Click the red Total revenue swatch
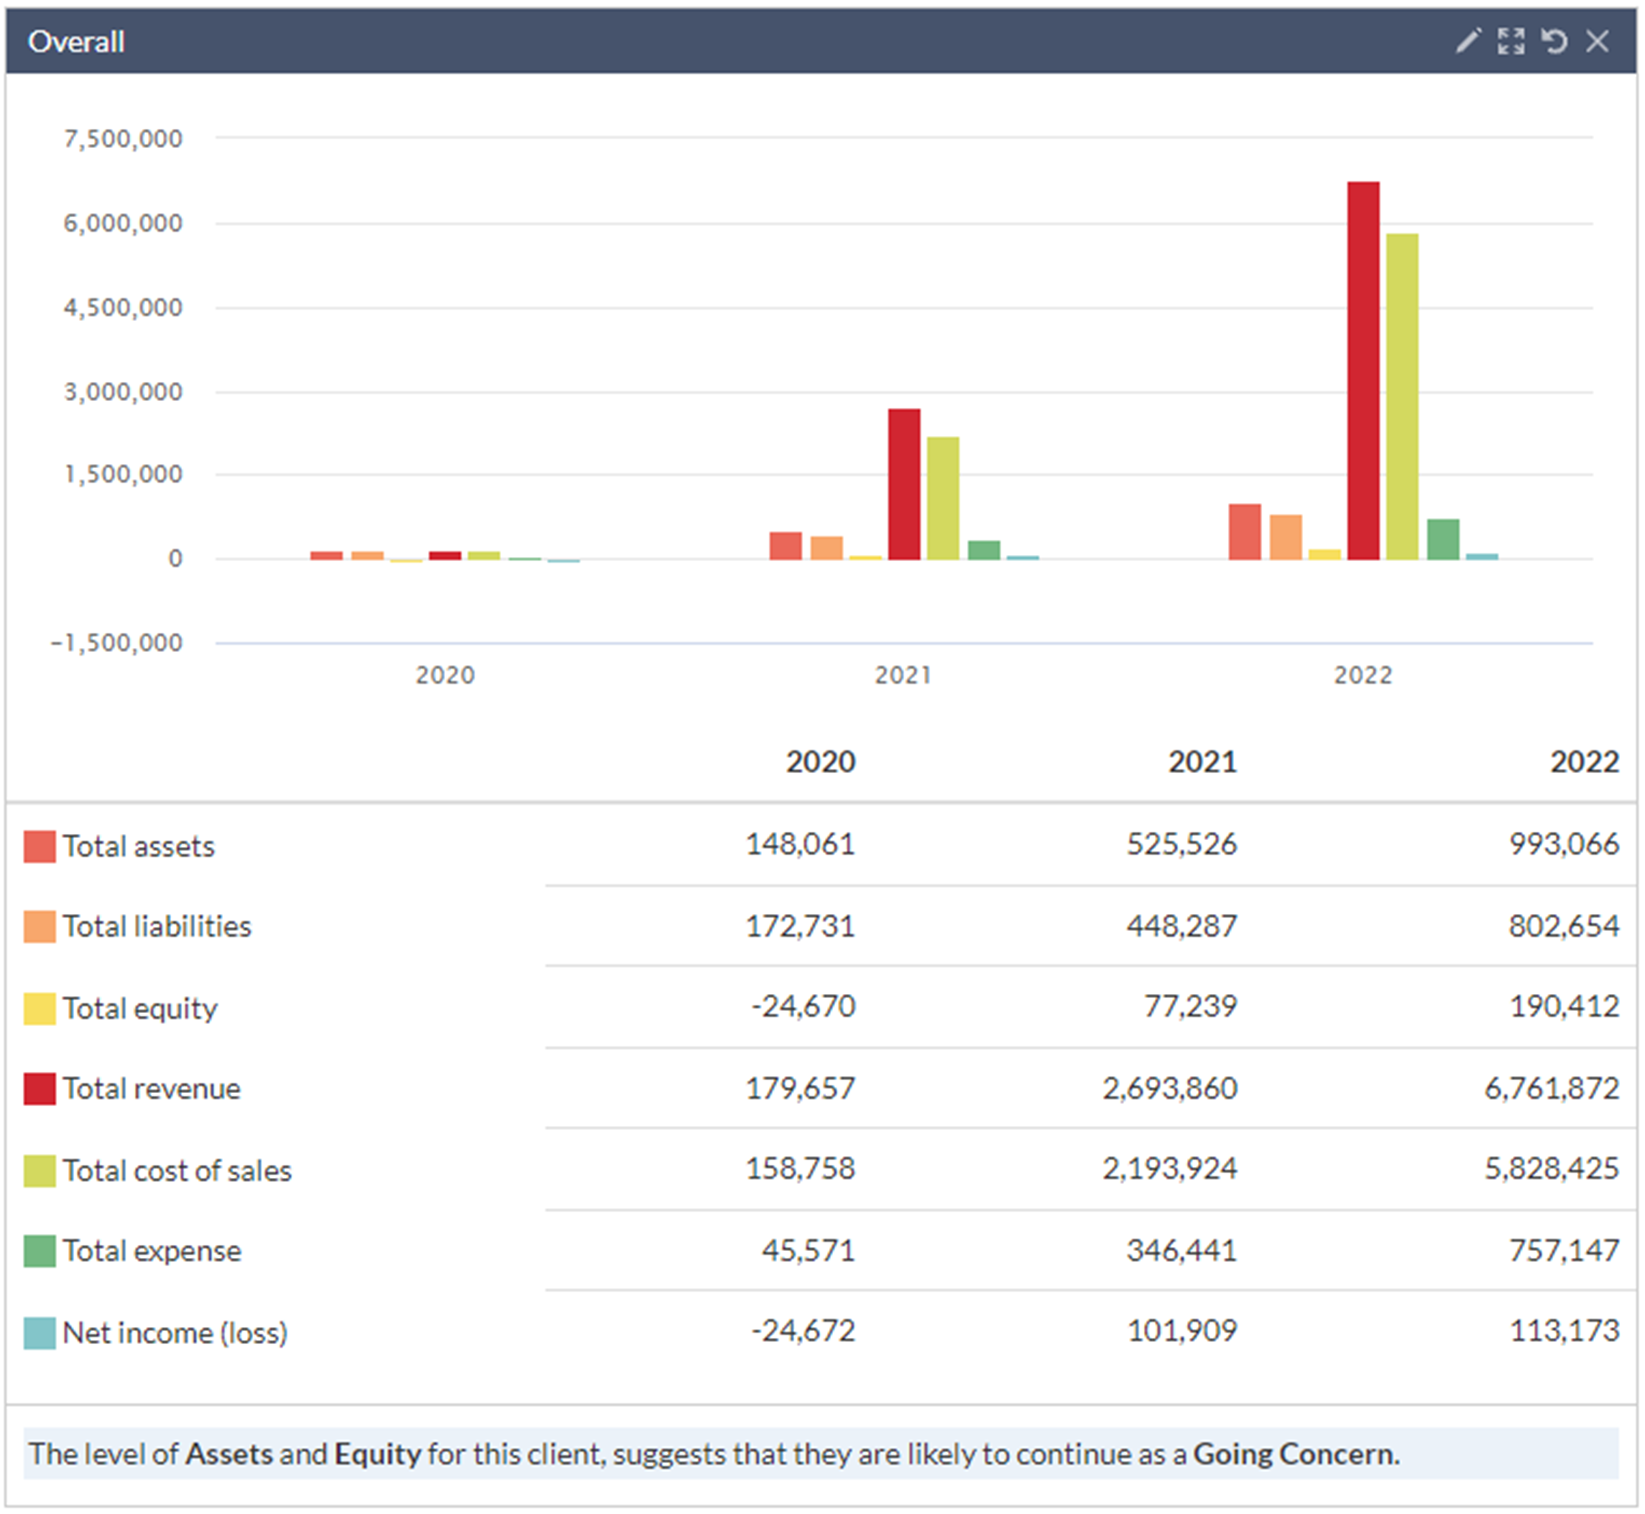This screenshot has width=1645, height=1514. tap(39, 1089)
